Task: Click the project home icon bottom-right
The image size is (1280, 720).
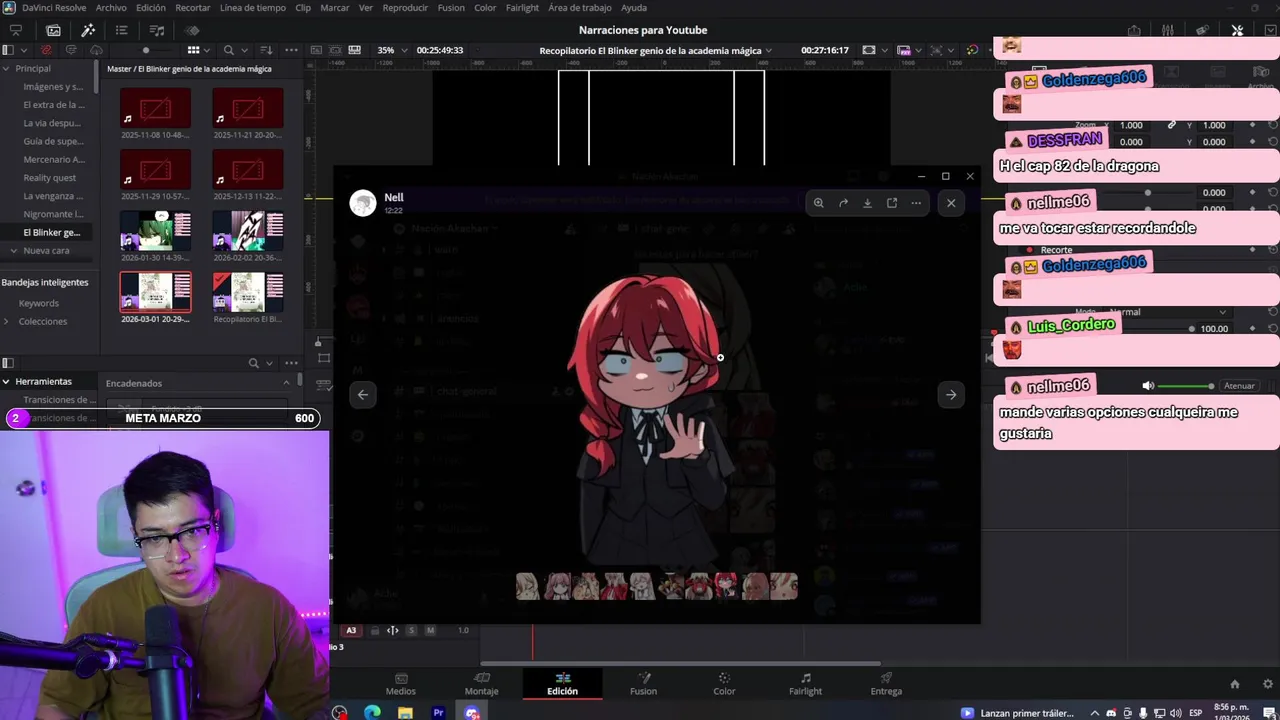Action: pos(1235,684)
